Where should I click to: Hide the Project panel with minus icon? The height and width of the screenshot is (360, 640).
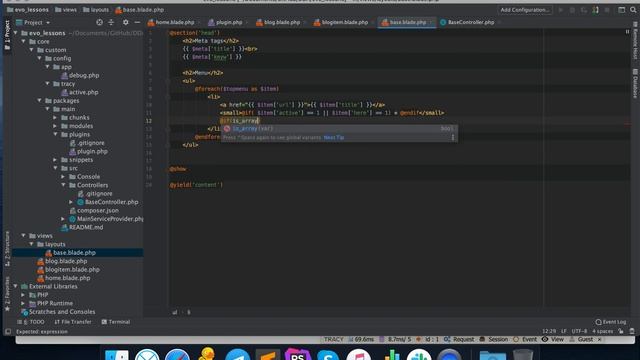tap(137, 22)
